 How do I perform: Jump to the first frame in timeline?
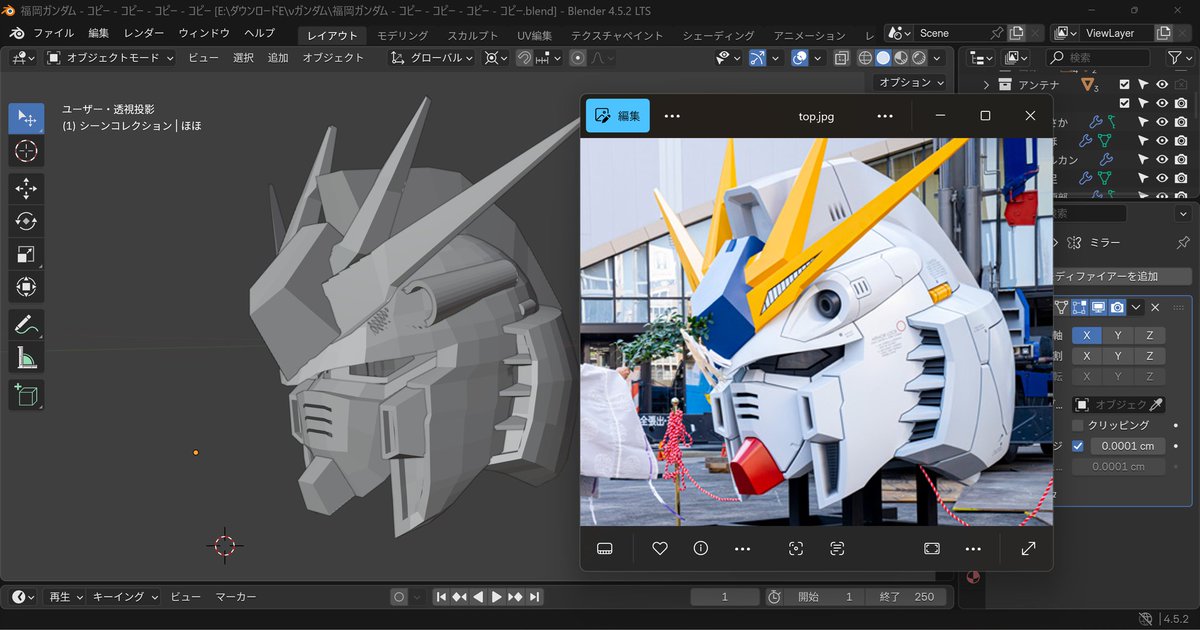[x=441, y=597]
